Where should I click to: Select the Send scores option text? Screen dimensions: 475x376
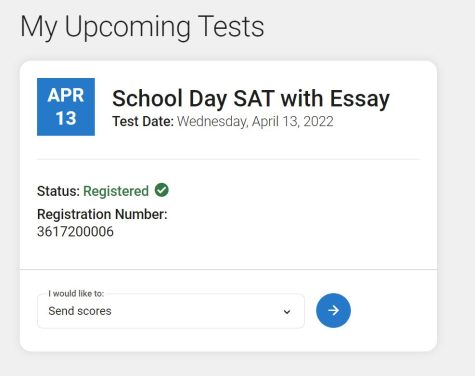80,311
